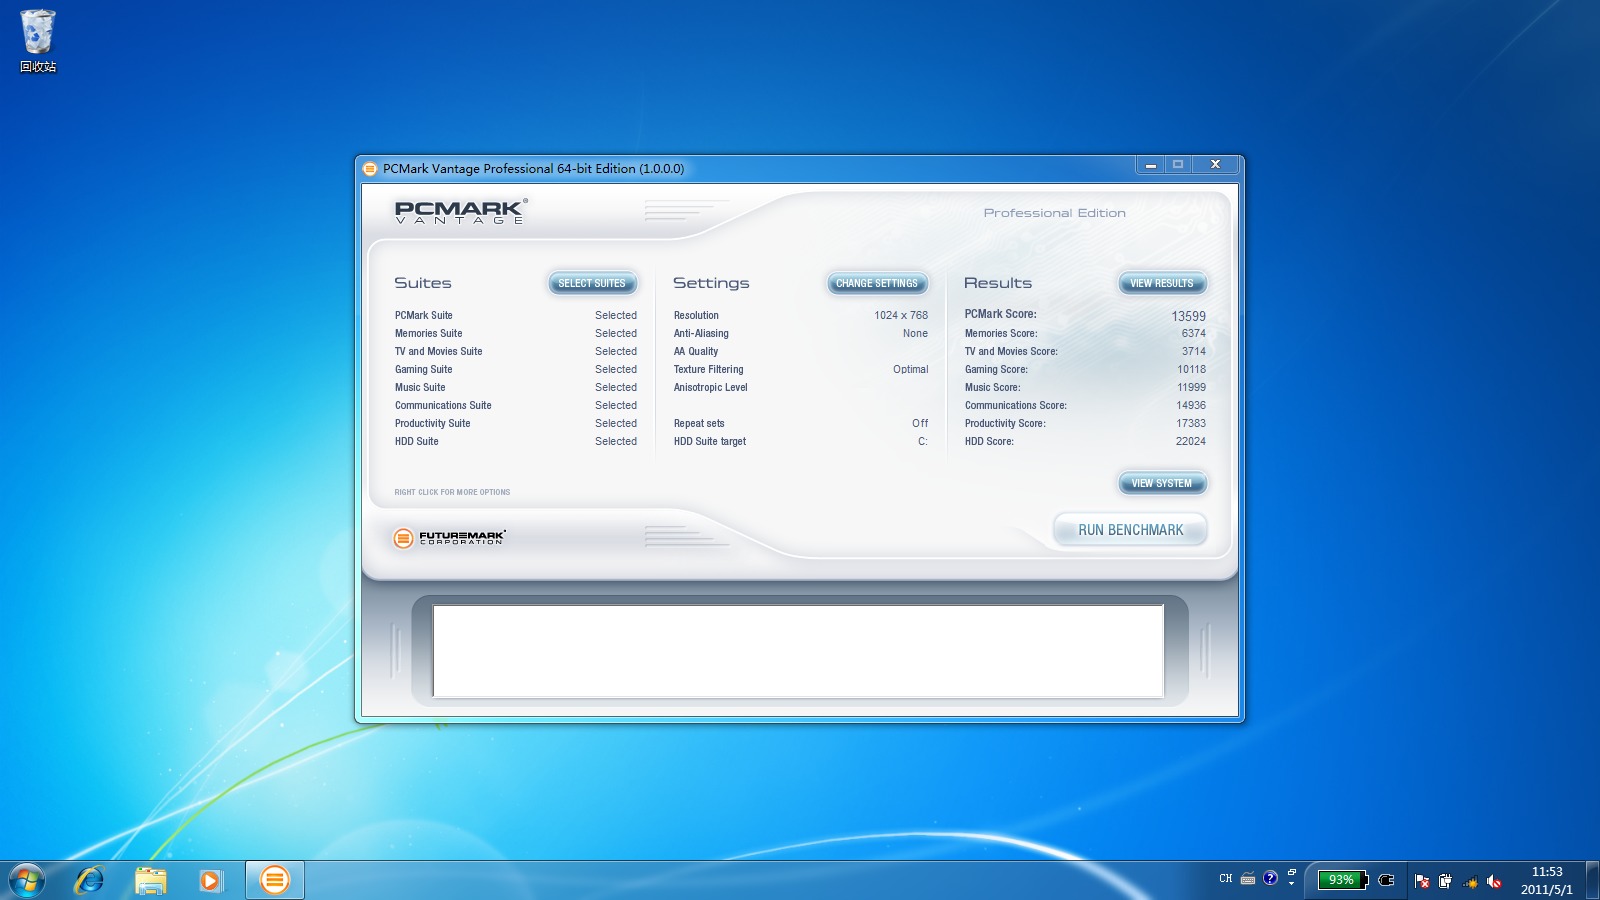Open the Recycle Bin desktop icon
This screenshot has height=900, width=1600.
(x=38, y=41)
